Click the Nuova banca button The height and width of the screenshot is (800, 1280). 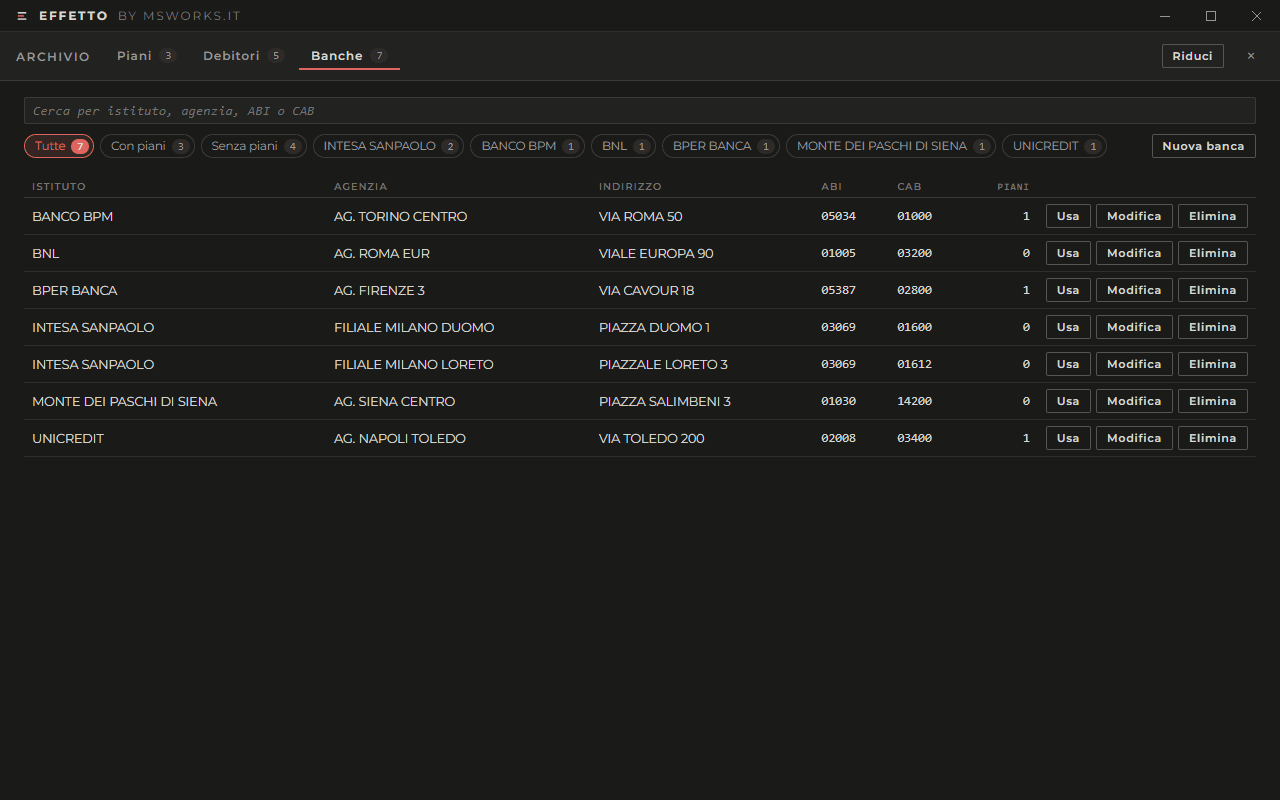click(1203, 146)
